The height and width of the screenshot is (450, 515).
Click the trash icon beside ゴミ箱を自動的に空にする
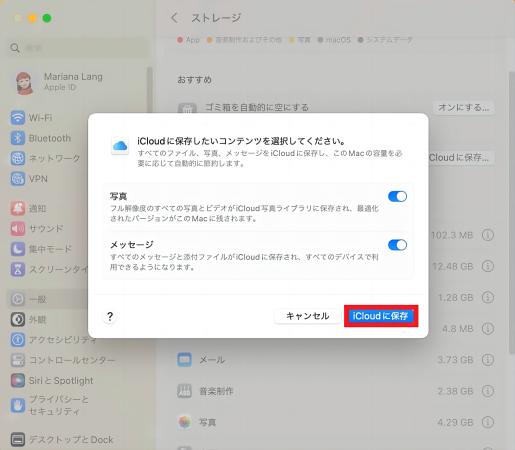187,108
